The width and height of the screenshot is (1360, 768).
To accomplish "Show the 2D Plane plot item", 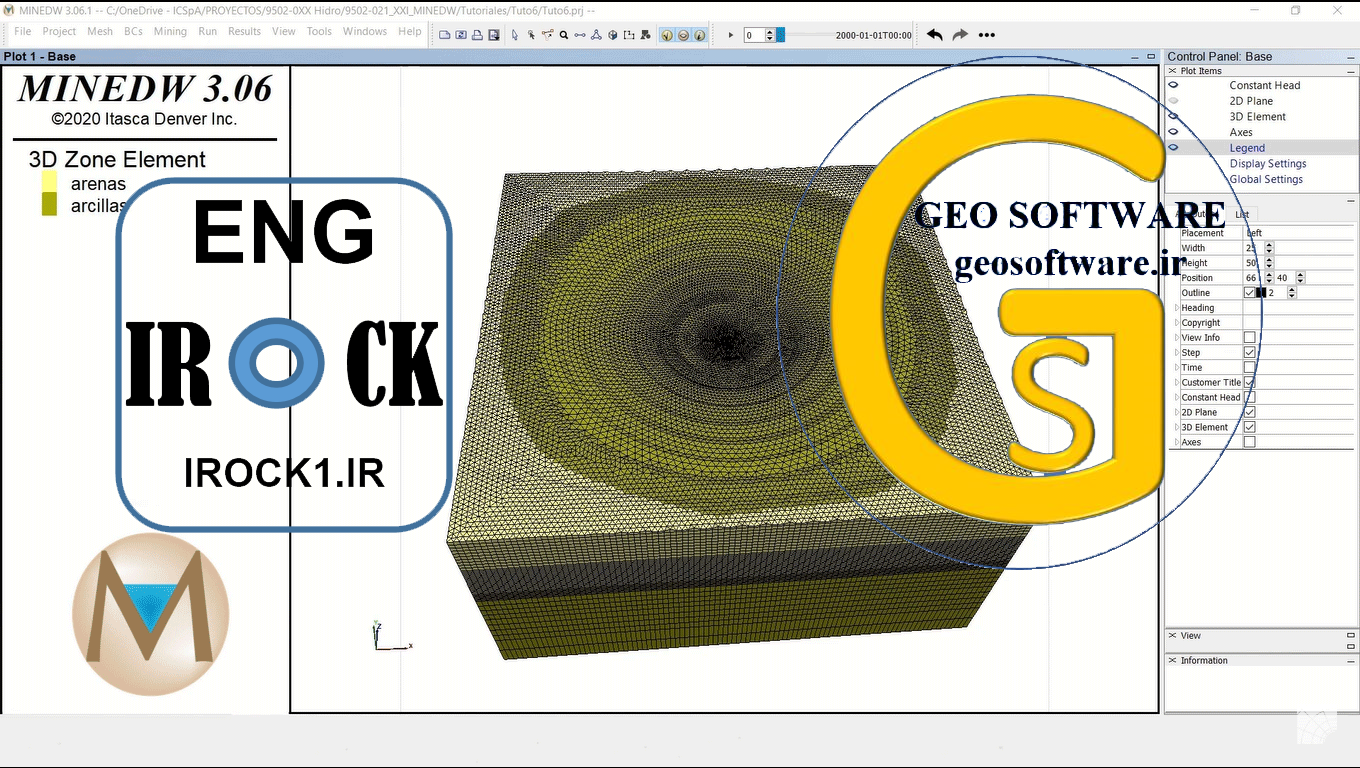I will tap(1174, 101).
